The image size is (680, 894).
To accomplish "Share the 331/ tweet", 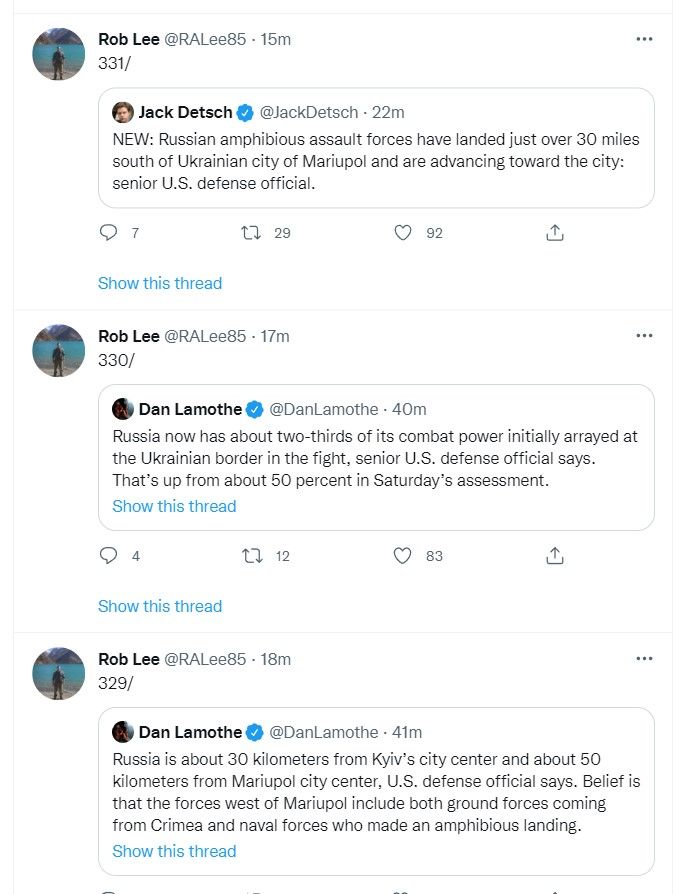I will click(555, 233).
